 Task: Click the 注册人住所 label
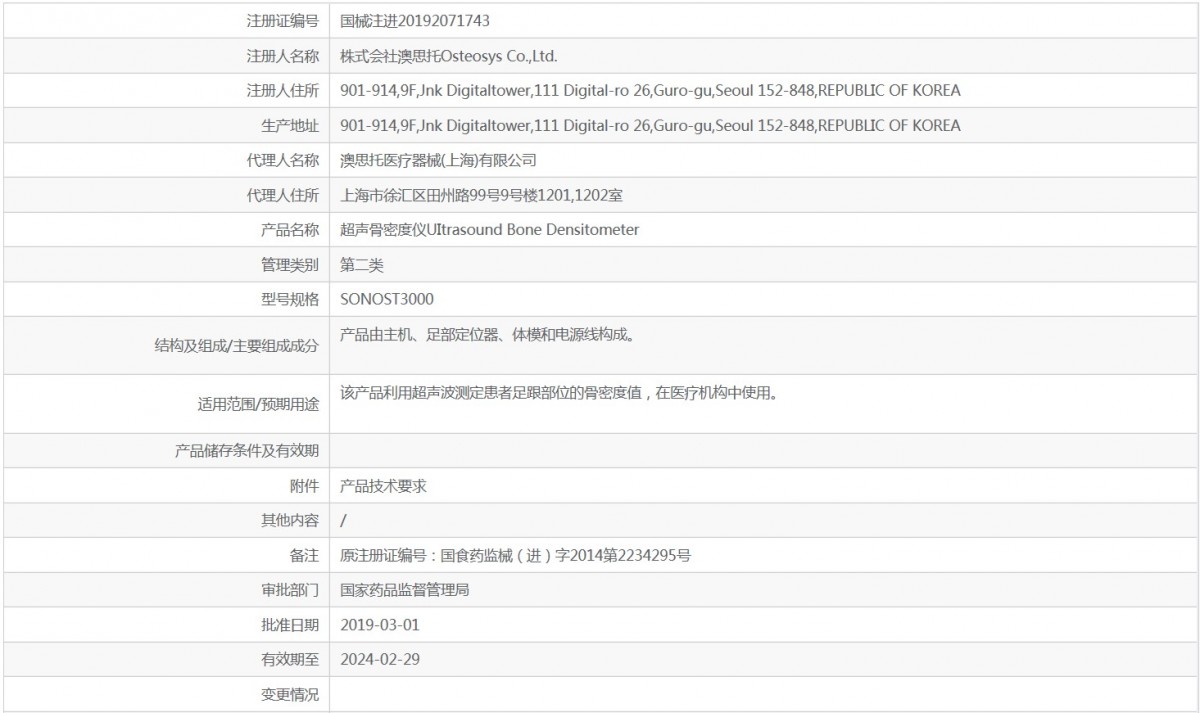coord(282,90)
